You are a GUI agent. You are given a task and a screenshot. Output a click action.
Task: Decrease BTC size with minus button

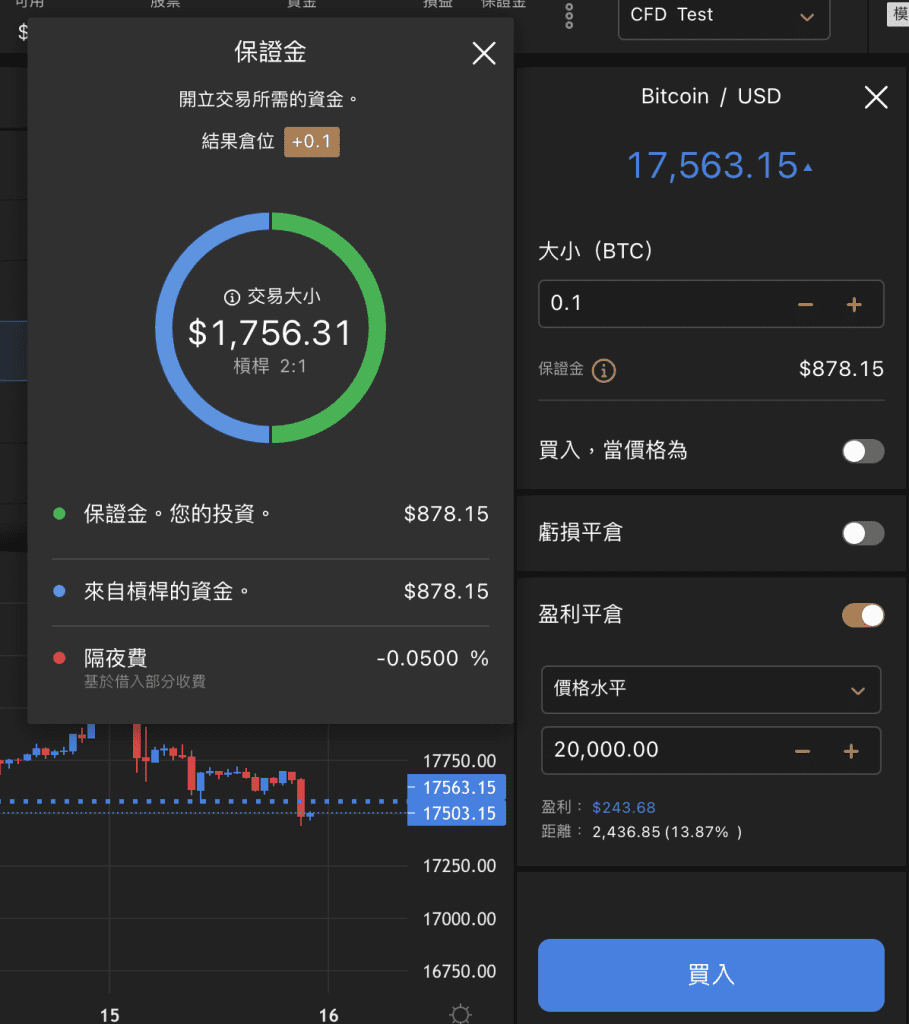click(x=805, y=305)
